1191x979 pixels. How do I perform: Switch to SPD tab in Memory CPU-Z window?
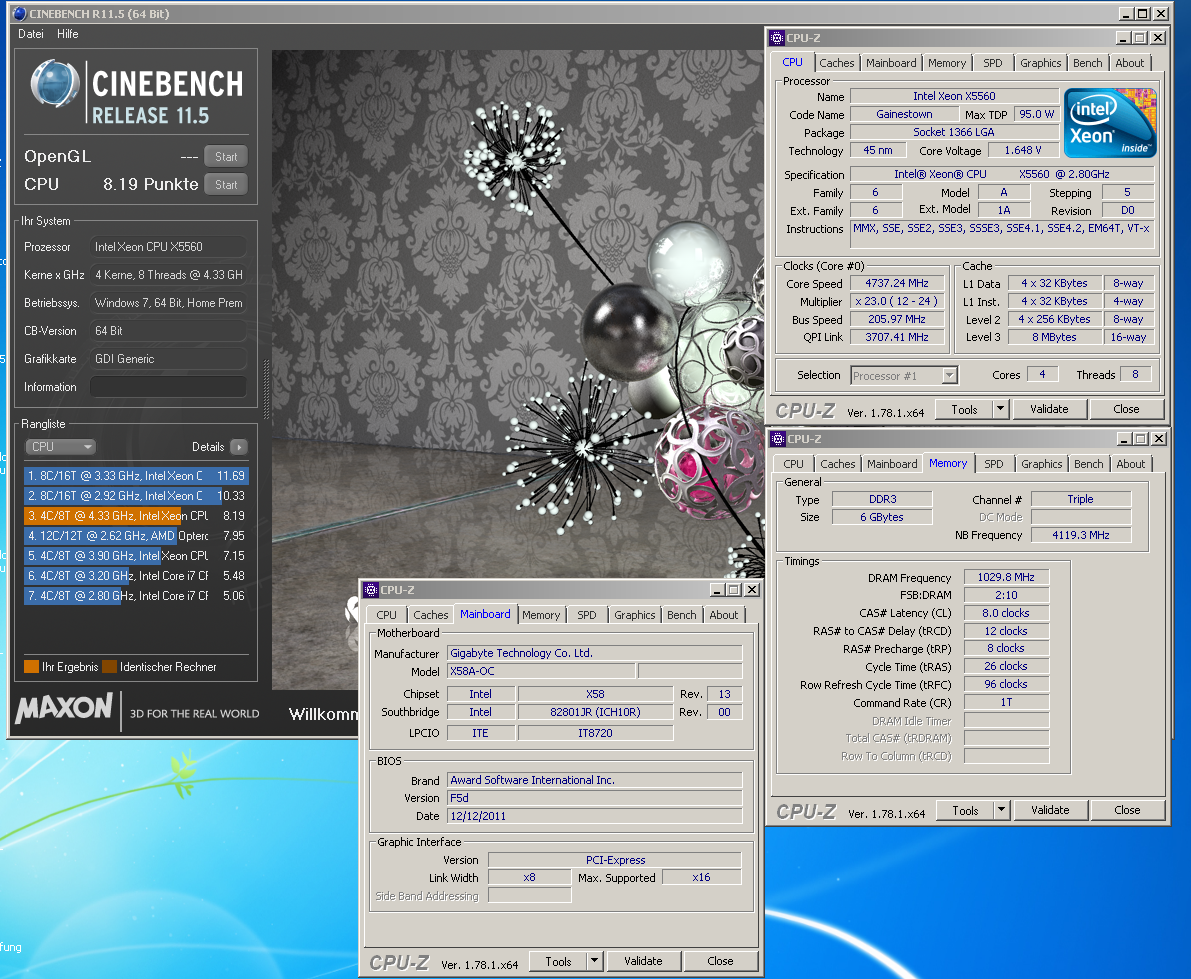[994, 464]
